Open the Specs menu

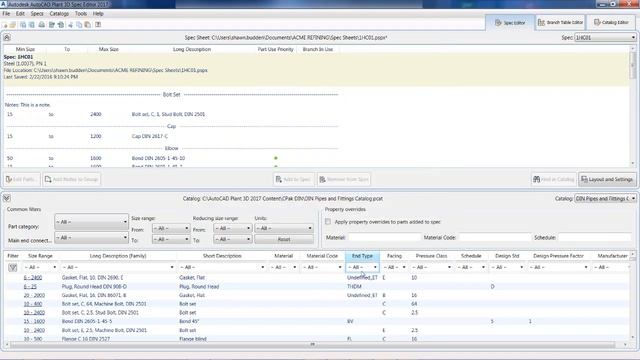coord(37,13)
